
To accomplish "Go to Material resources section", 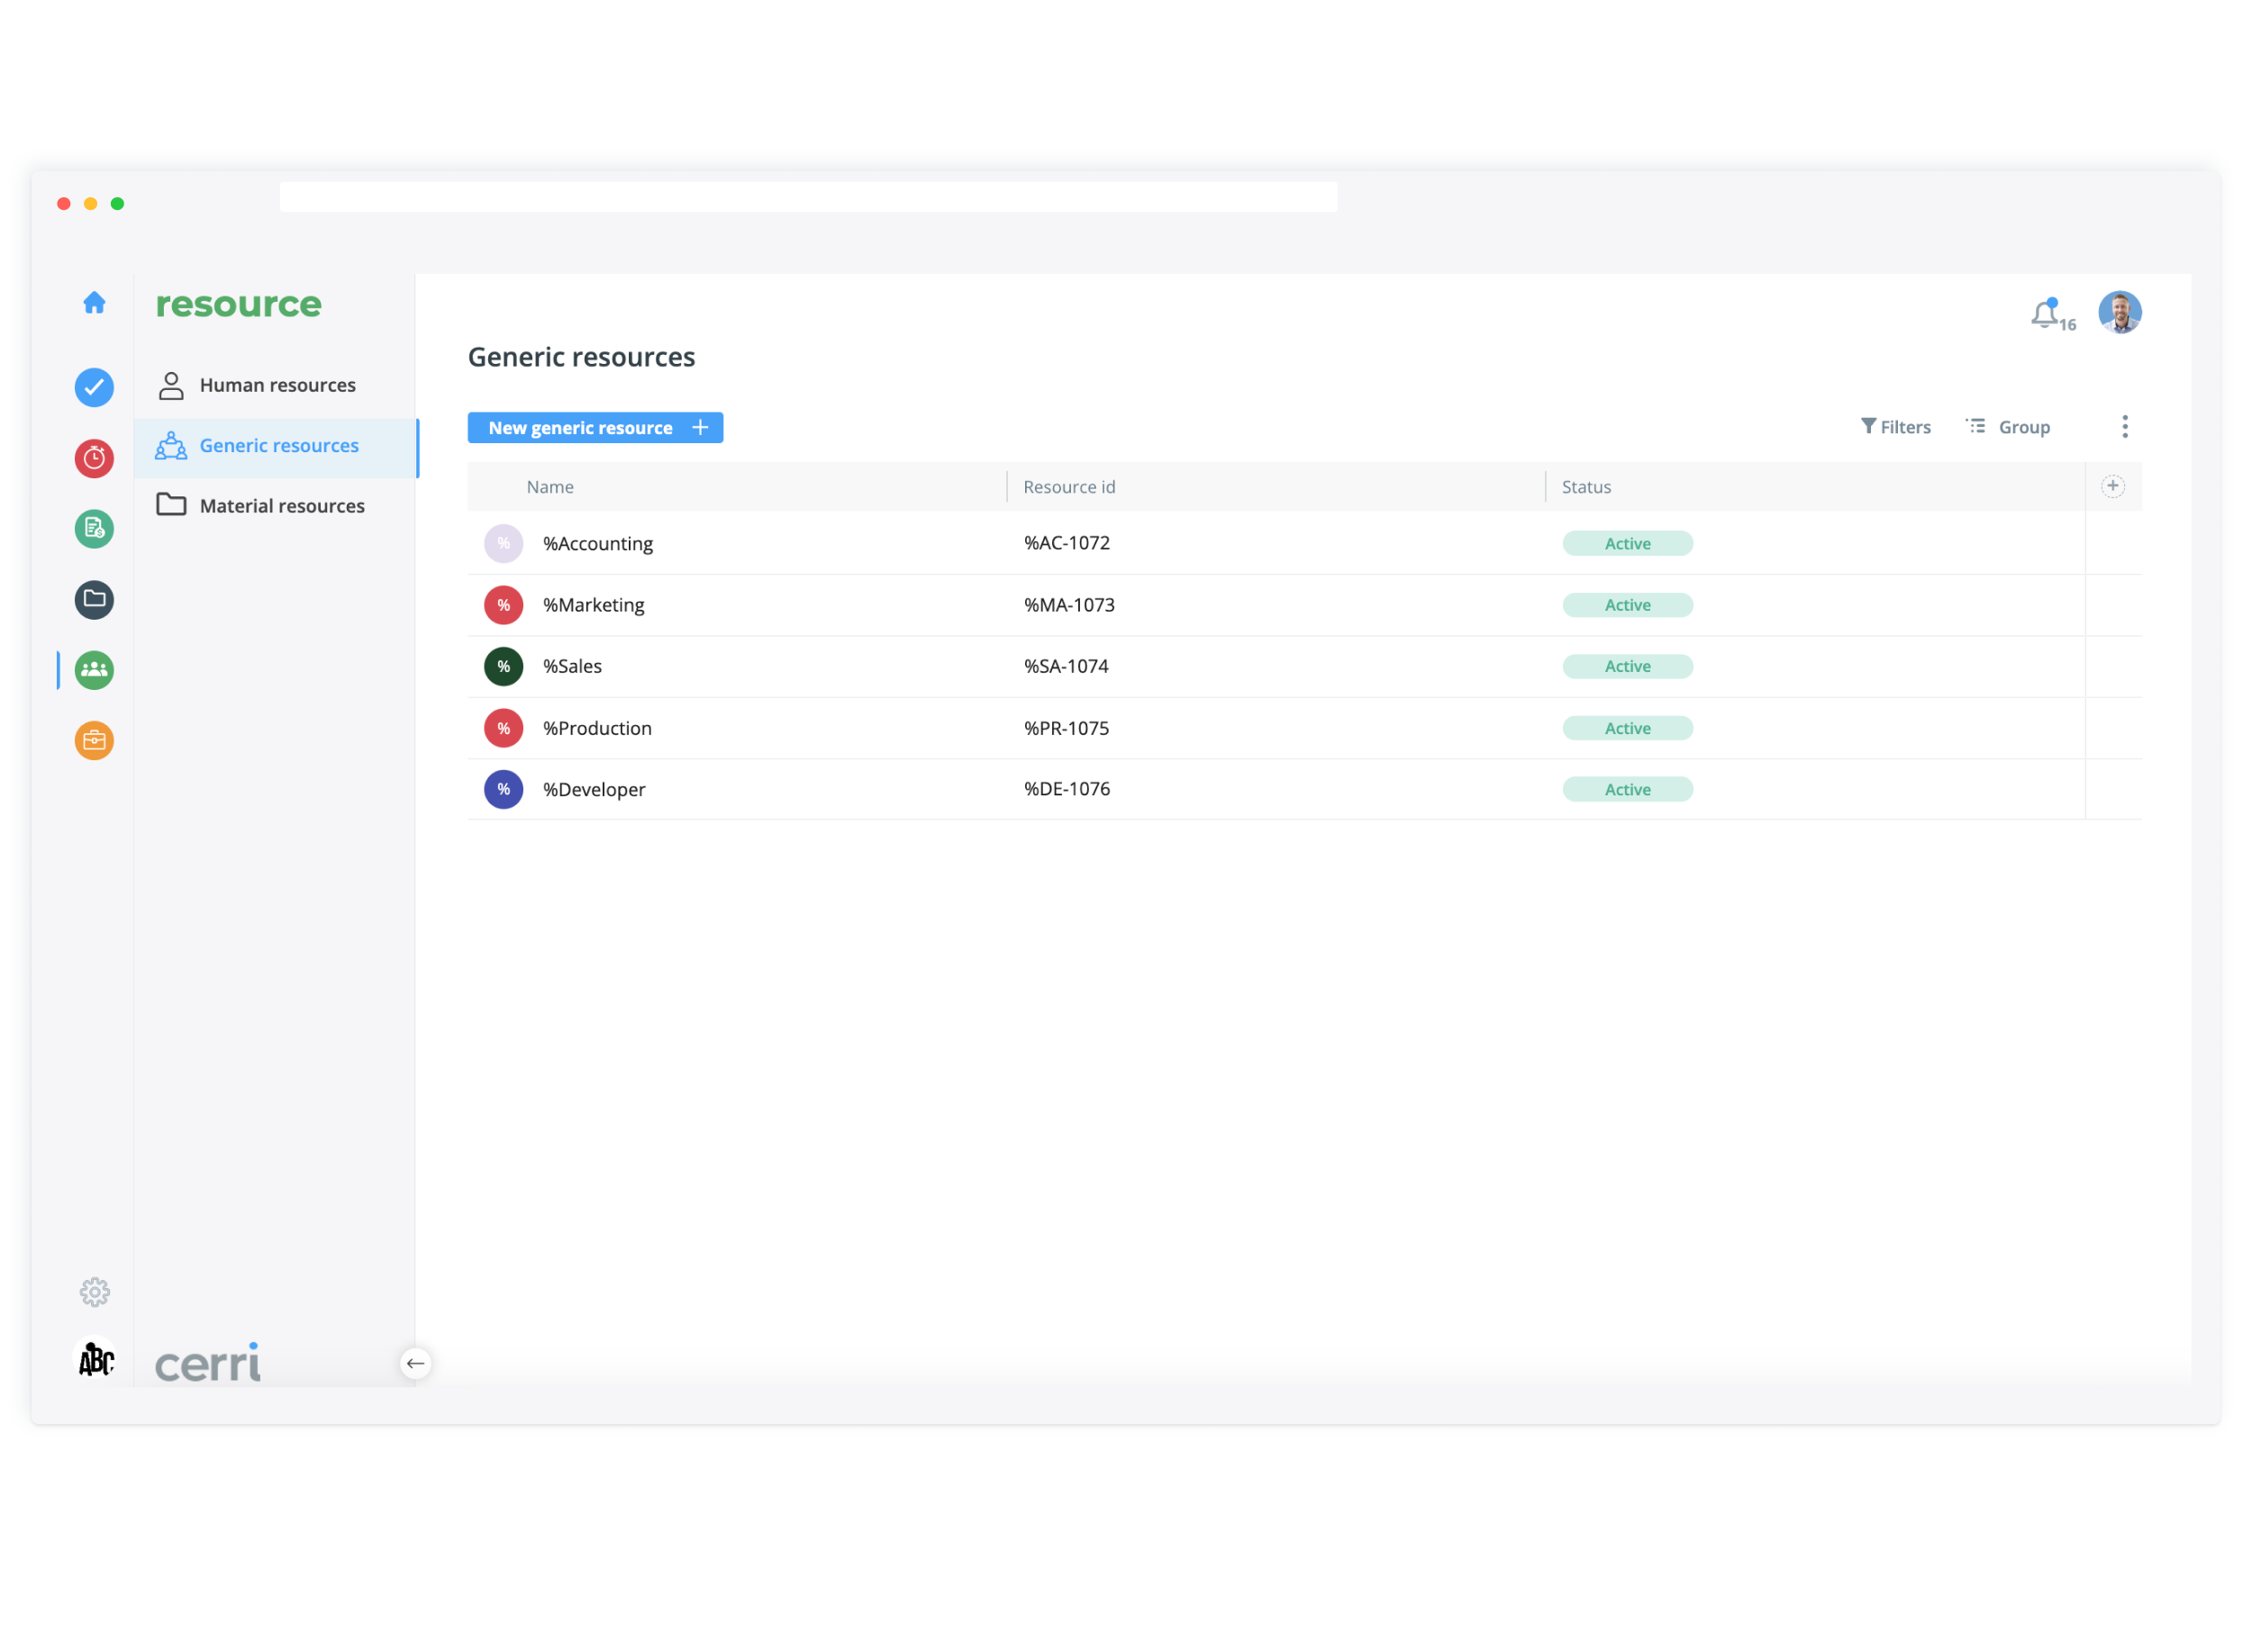I will point(281,507).
